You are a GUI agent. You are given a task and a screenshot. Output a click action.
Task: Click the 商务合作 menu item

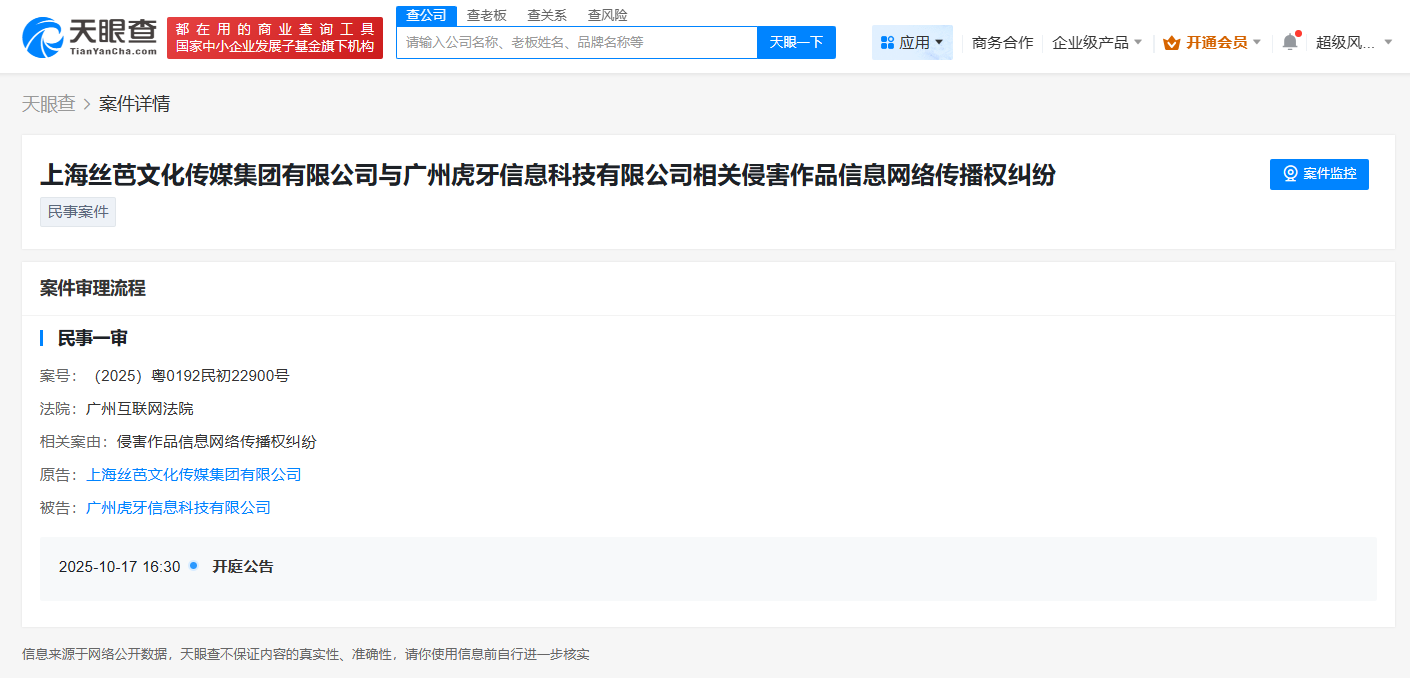click(x=1001, y=43)
